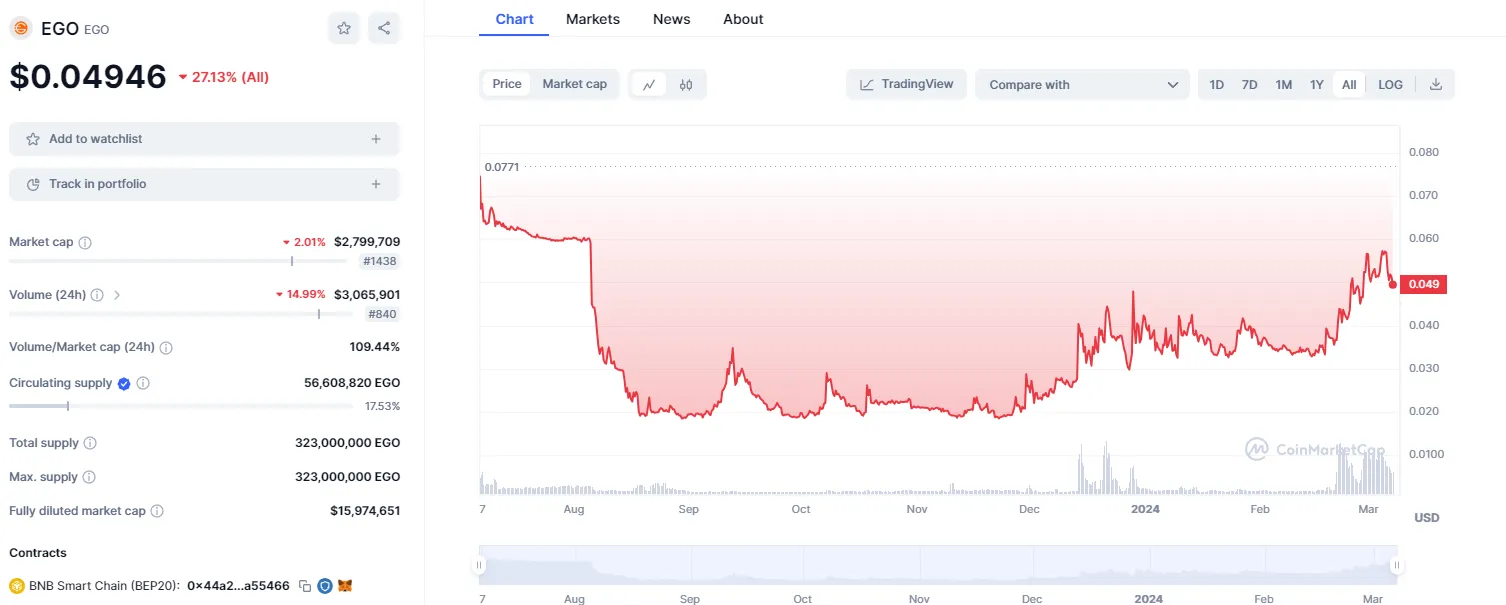Add token to MetaMask fox icon
The image size is (1506, 605).
tap(345, 586)
